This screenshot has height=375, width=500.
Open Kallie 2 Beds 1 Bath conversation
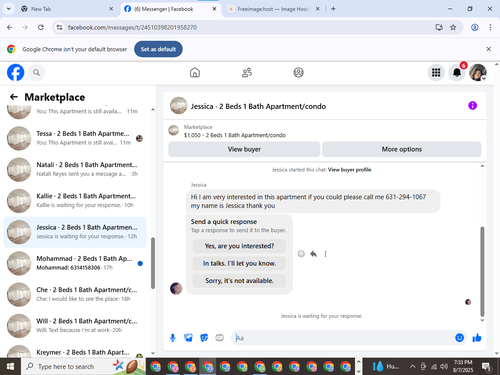[75, 201]
